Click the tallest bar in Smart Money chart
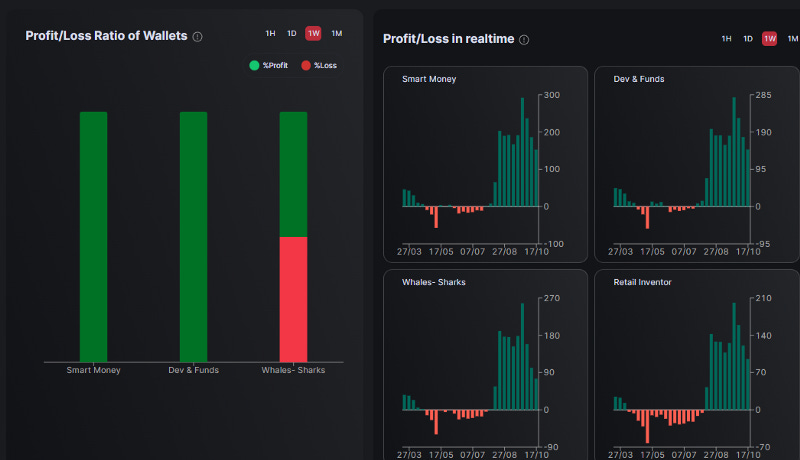Screen dimensions: 800x460 click(x=522, y=152)
